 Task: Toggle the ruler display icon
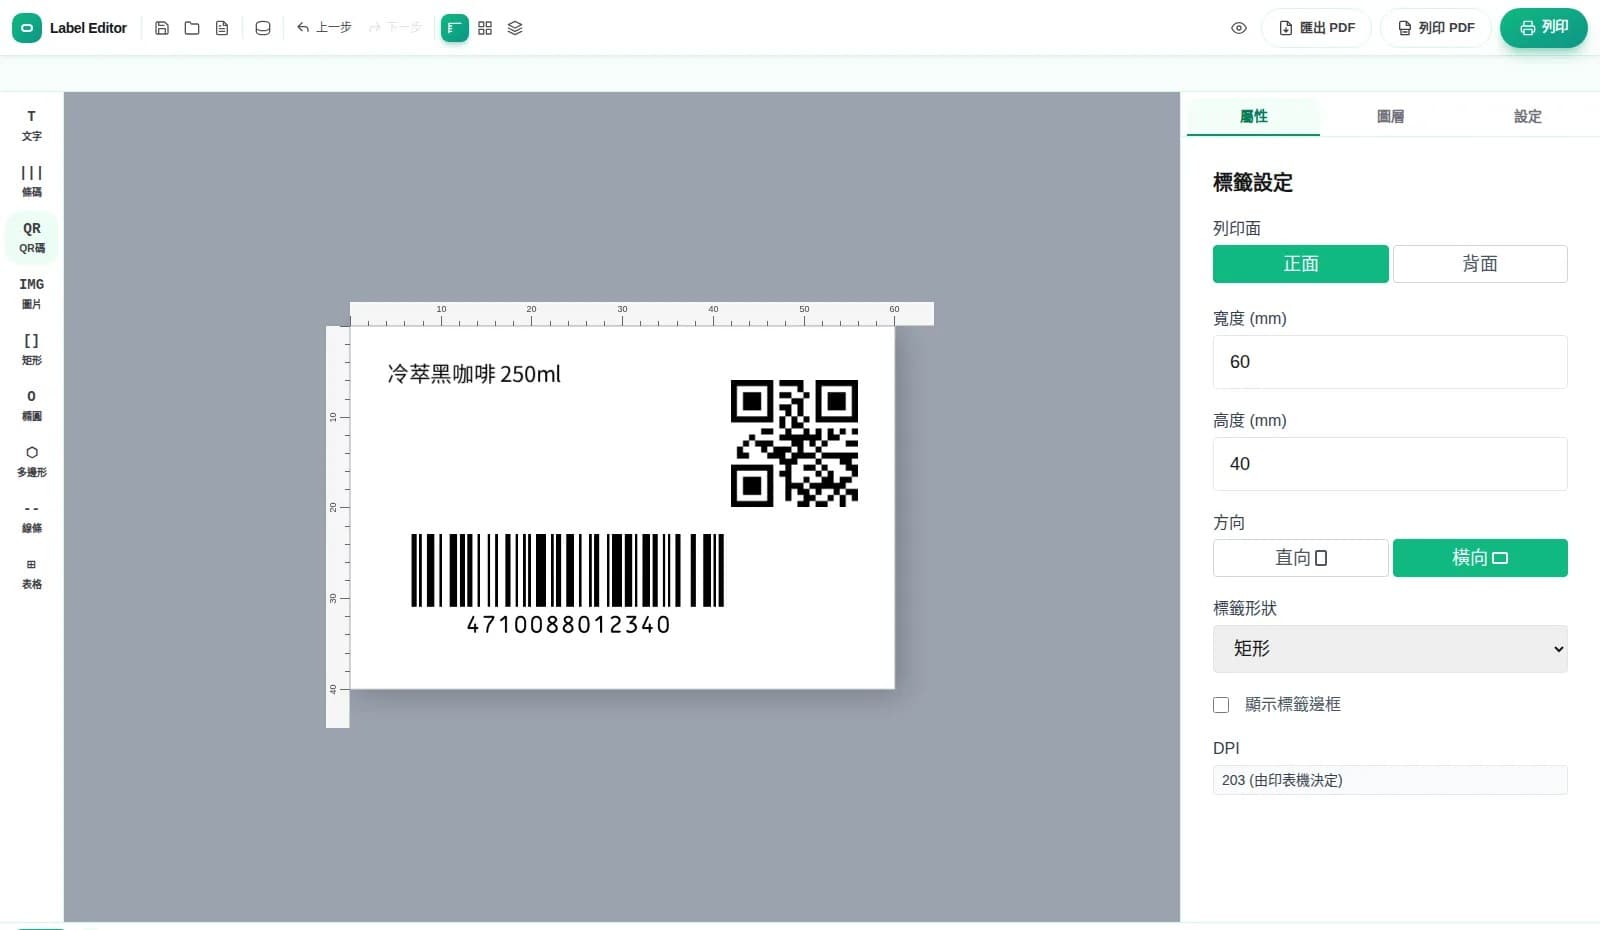click(455, 28)
